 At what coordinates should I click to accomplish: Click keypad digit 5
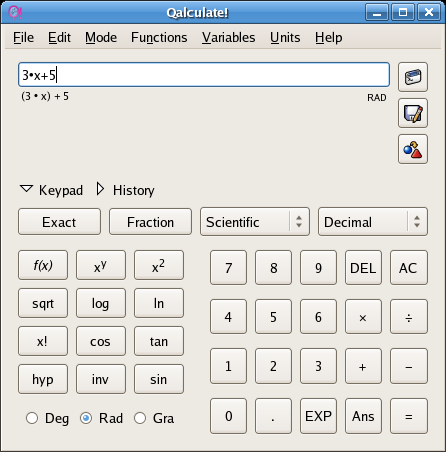(x=274, y=317)
